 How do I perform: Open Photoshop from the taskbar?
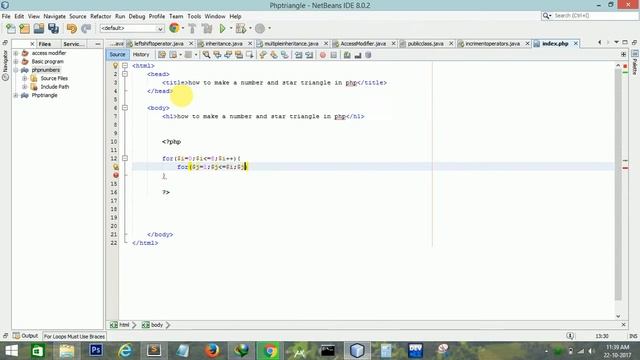96,350
